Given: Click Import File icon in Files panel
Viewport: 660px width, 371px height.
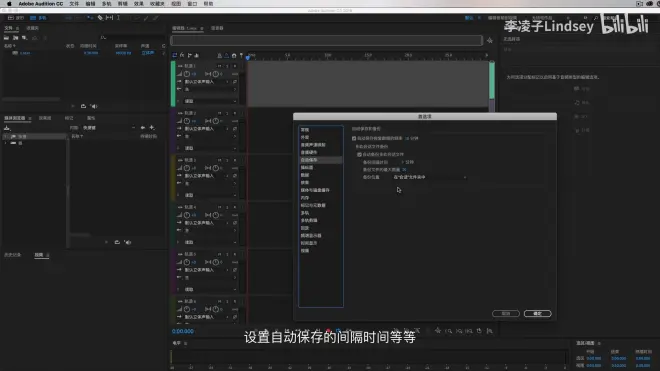Looking at the screenshot, I should pos(16,38).
